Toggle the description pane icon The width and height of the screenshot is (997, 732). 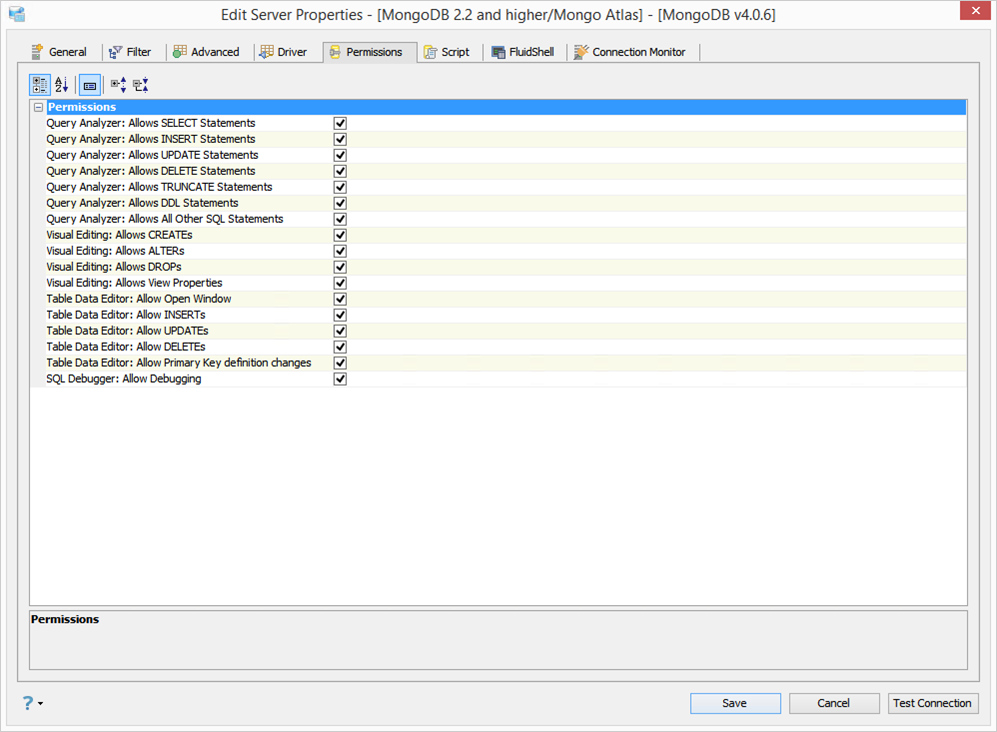pos(90,85)
